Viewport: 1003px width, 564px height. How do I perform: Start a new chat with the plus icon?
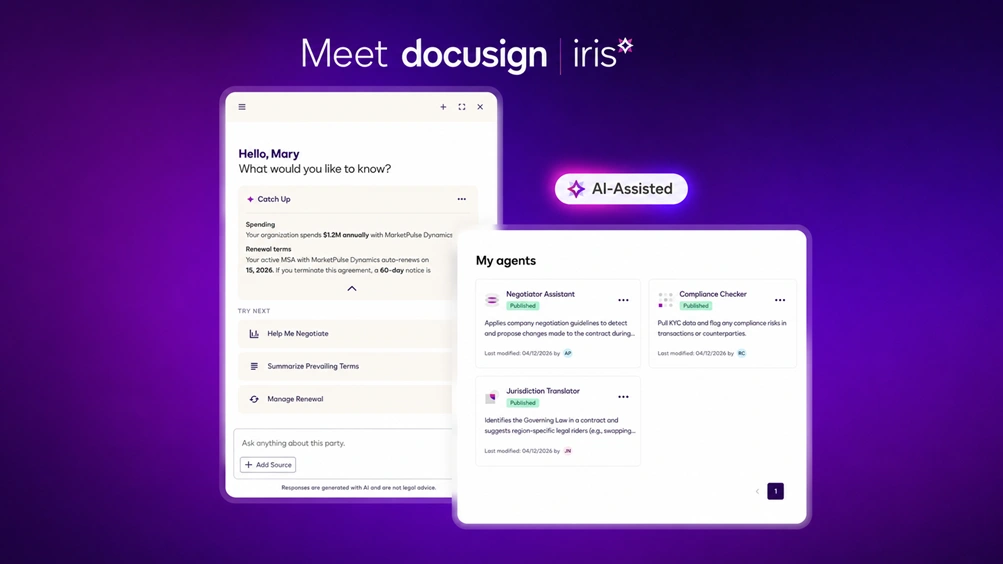pyautogui.click(x=443, y=107)
